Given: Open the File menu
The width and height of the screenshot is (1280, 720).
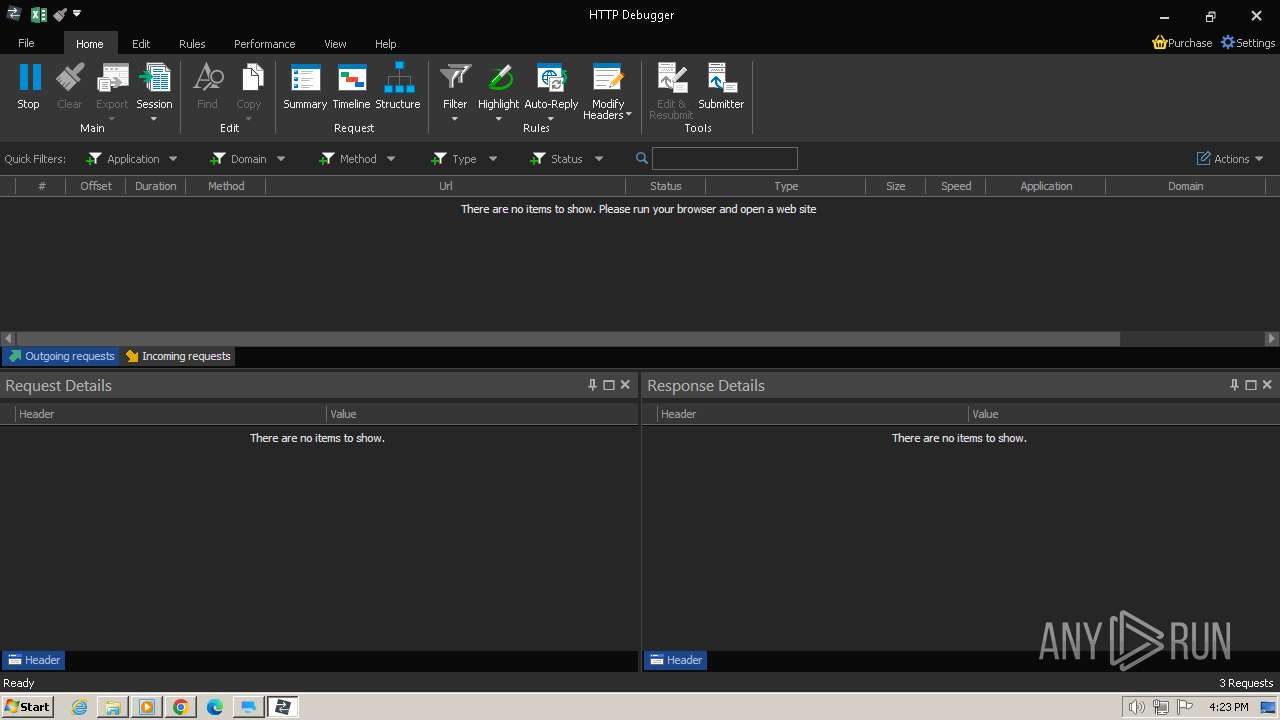Looking at the screenshot, I should click(26, 43).
